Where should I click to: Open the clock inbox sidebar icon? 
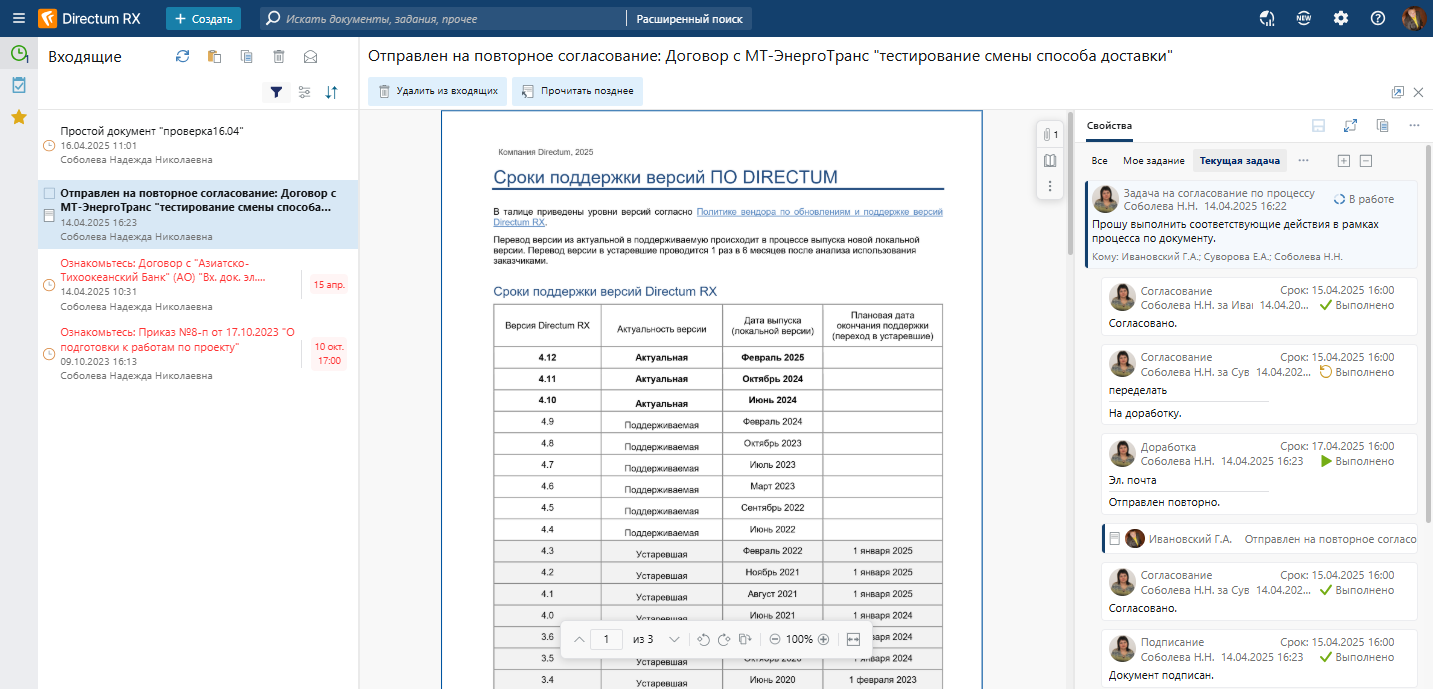point(18,54)
